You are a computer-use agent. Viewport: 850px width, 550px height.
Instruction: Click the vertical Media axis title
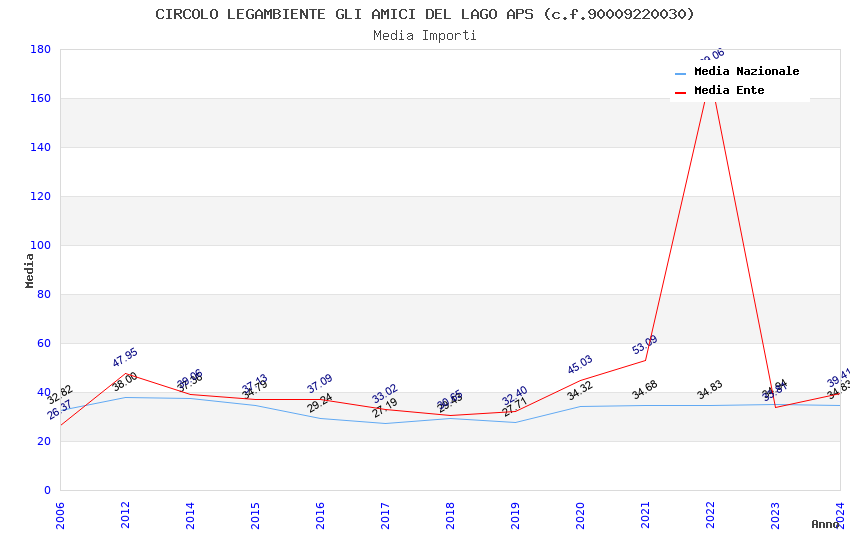pos(30,270)
